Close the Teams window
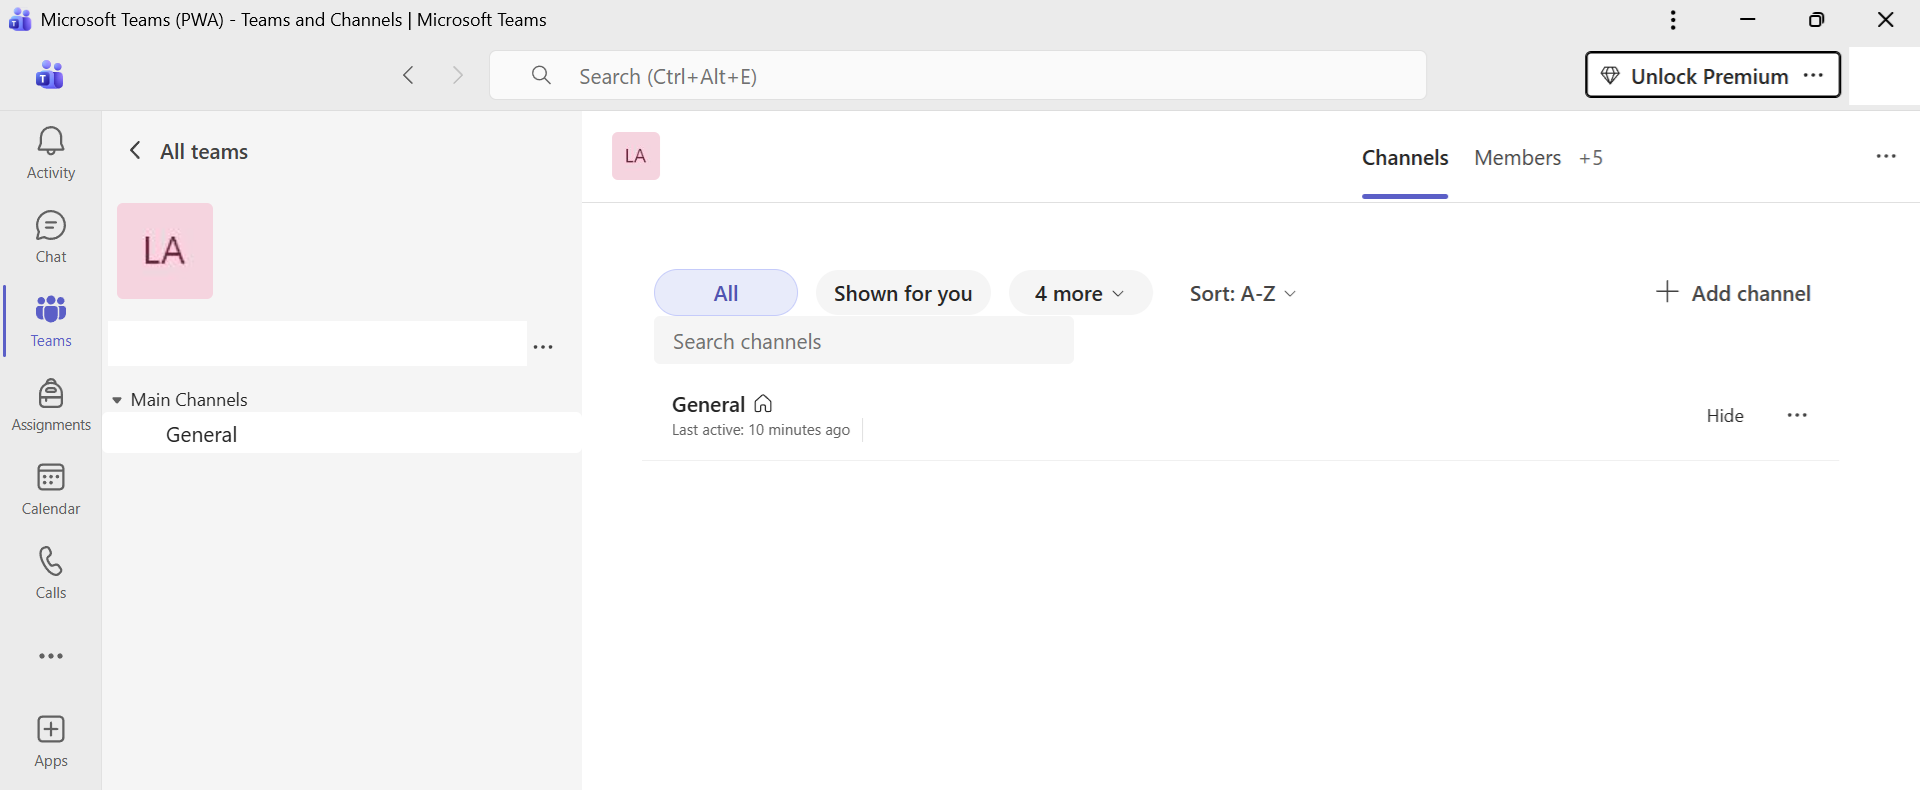Screen dimensions: 1920x790 [1886, 20]
